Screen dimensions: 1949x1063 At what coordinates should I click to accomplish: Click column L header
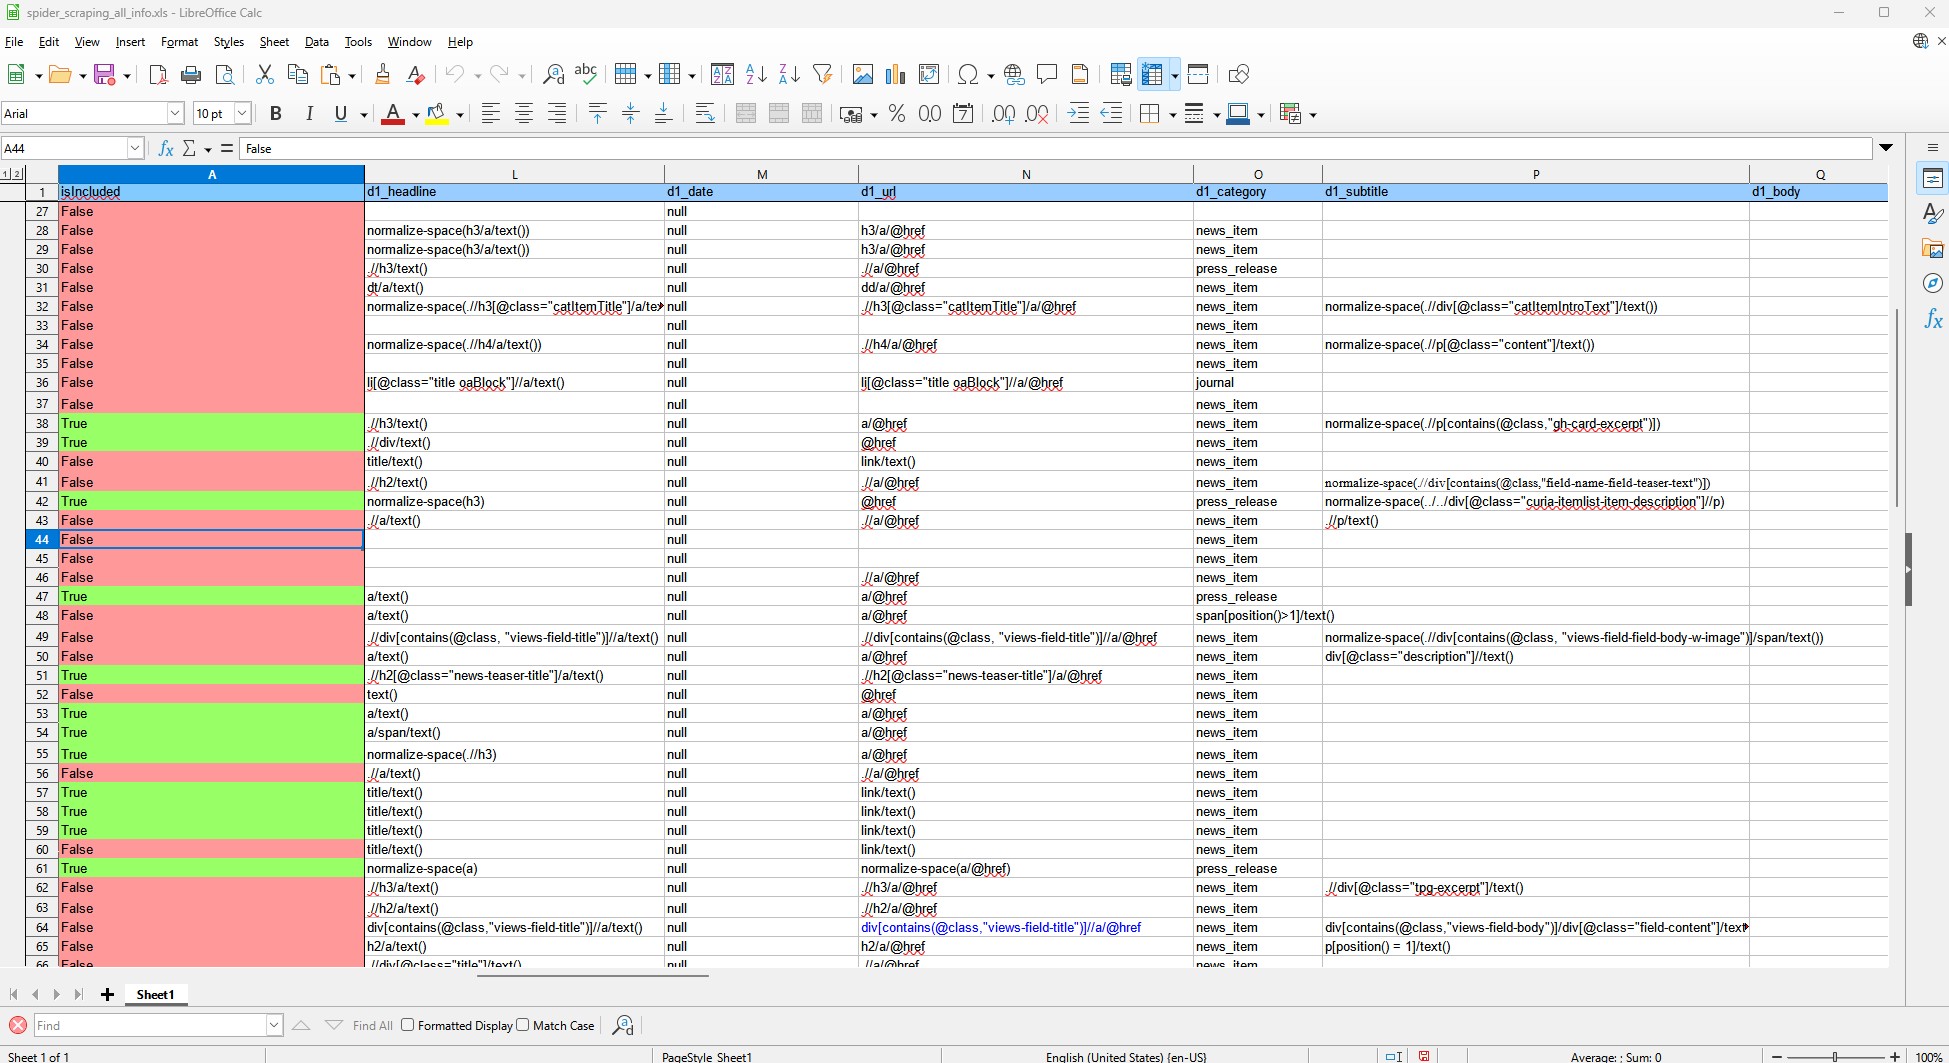click(514, 175)
